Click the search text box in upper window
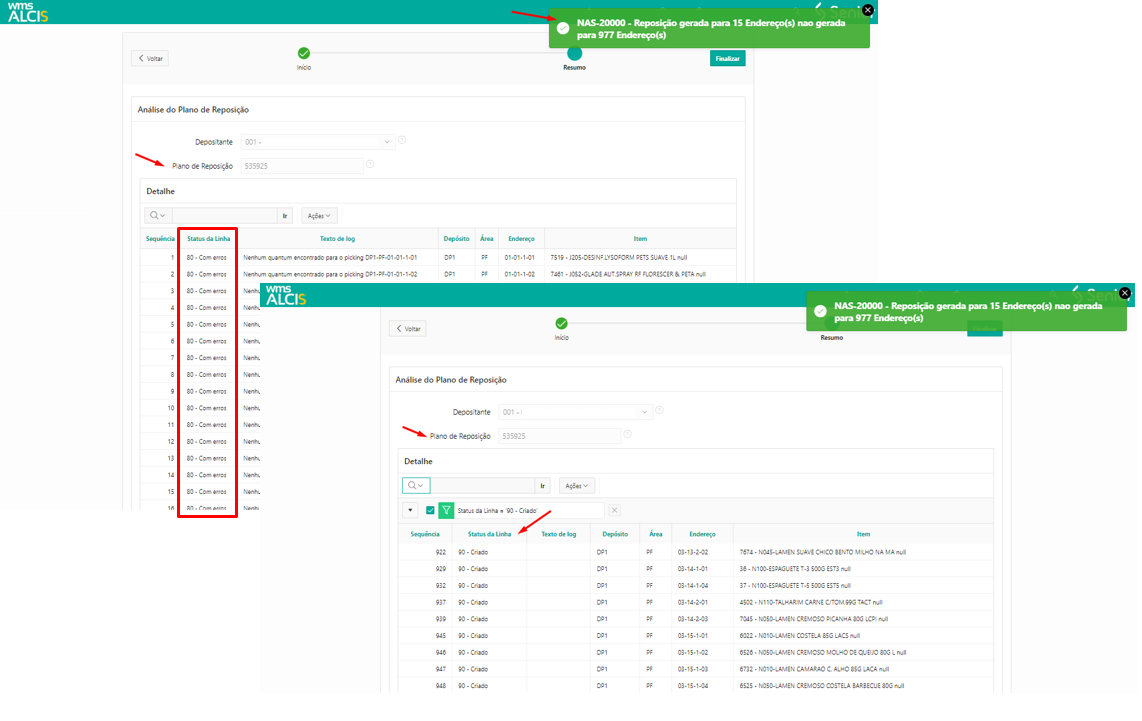1142x721 pixels. [x=224, y=216]
